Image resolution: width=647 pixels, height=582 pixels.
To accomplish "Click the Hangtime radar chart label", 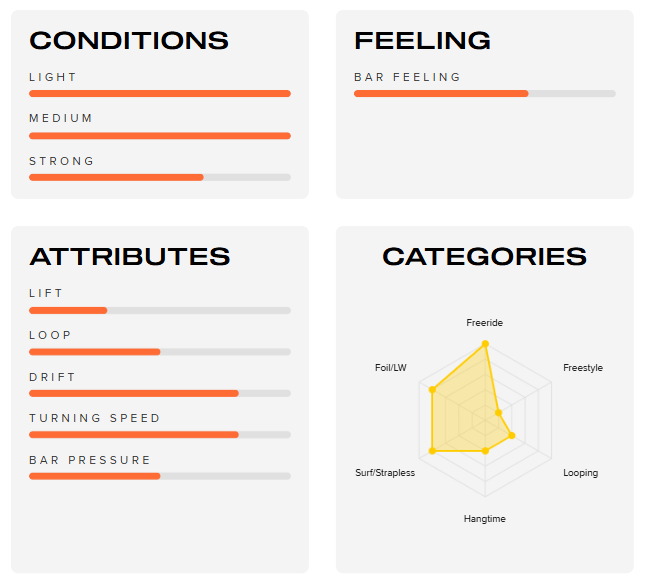I will (485, 519).
